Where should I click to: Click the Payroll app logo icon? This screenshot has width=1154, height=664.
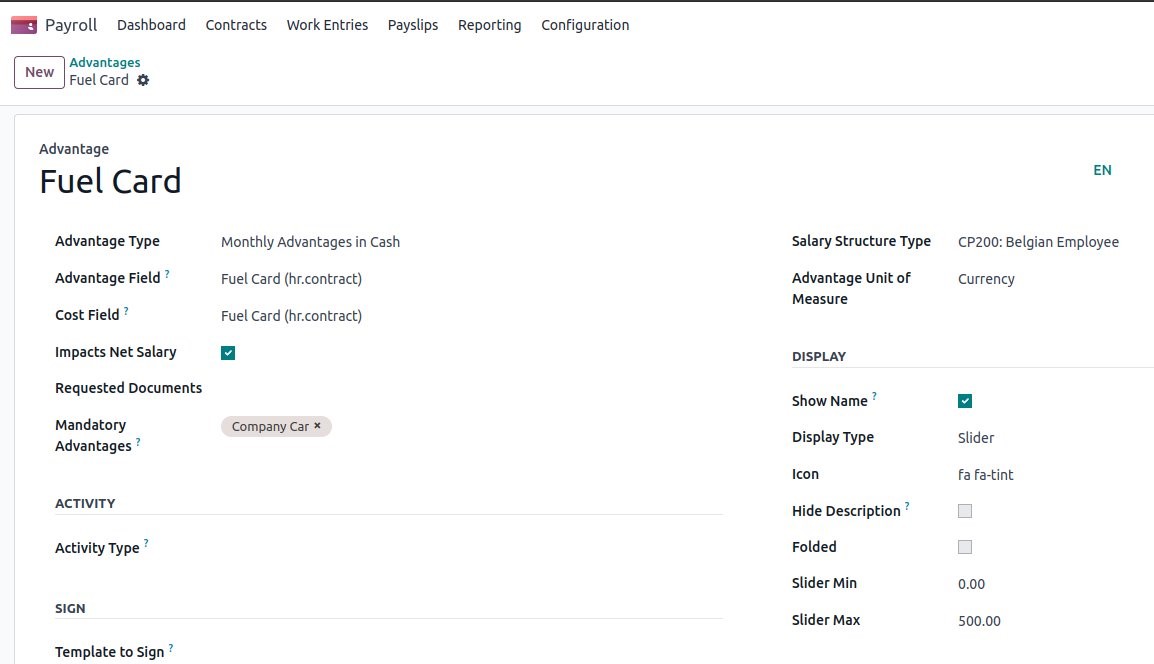click(x=21, y=24)
